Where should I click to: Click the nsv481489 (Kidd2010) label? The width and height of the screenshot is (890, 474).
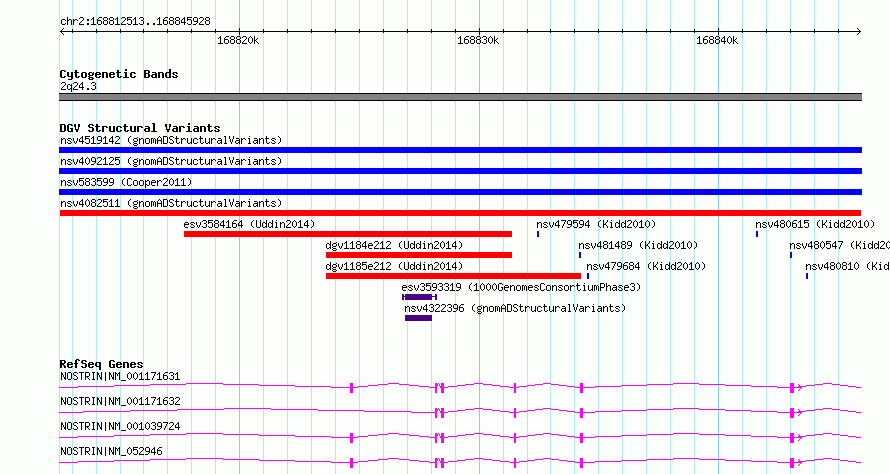(x=638, y=245)
